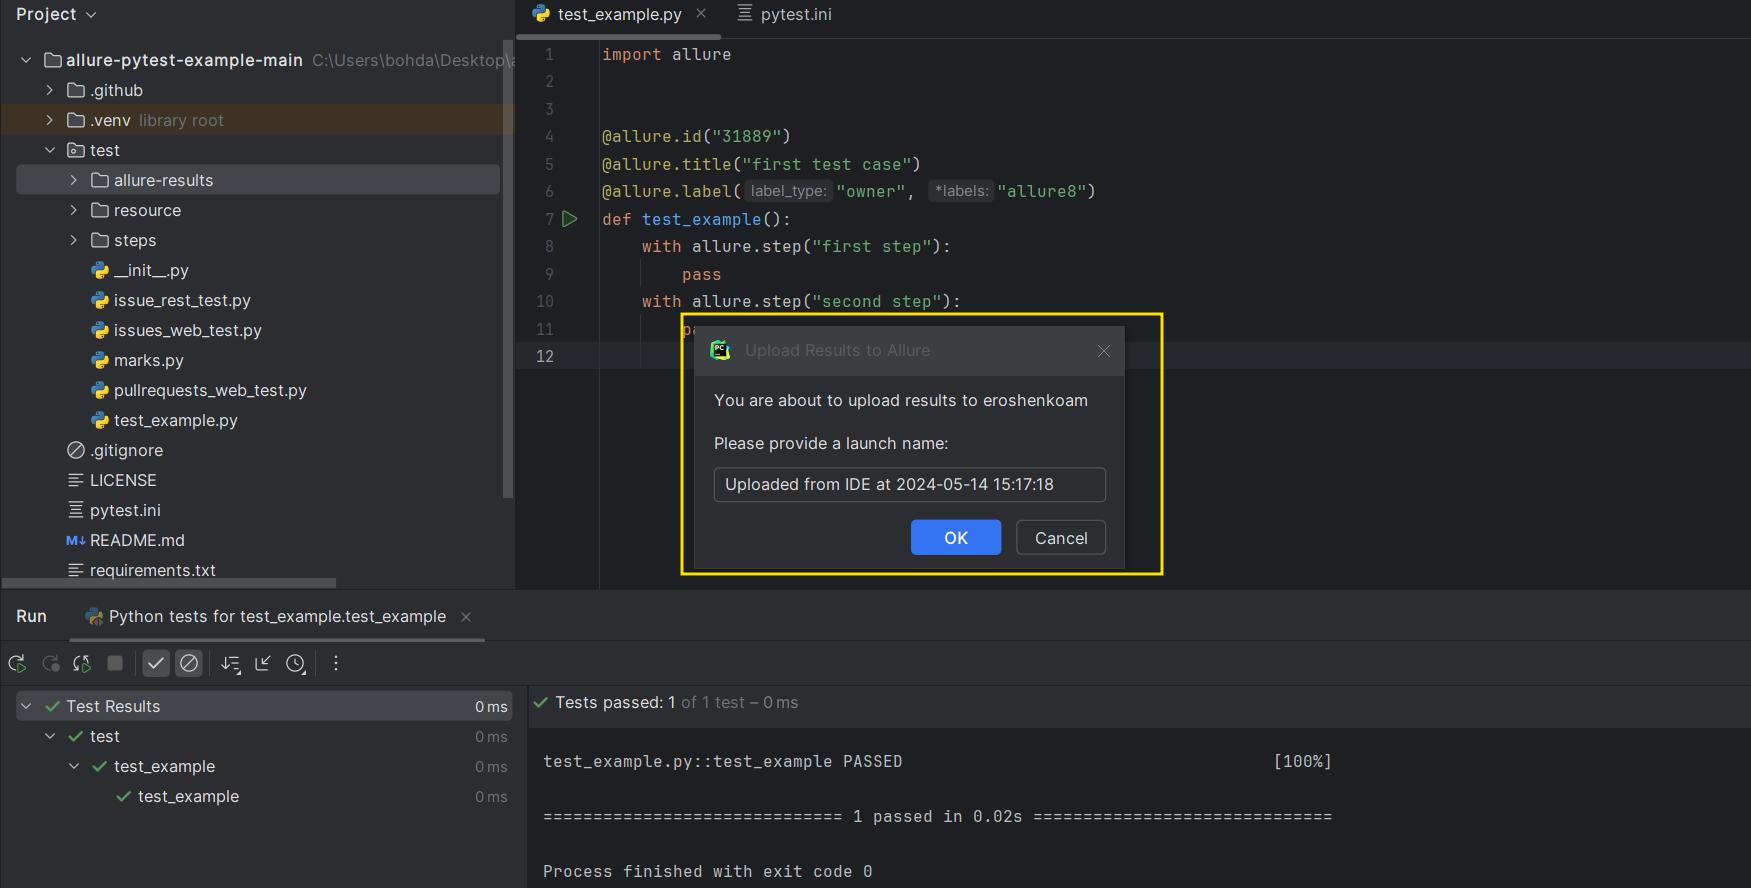
Task: Click the launch name input field
Action: [x=910, y=485]
